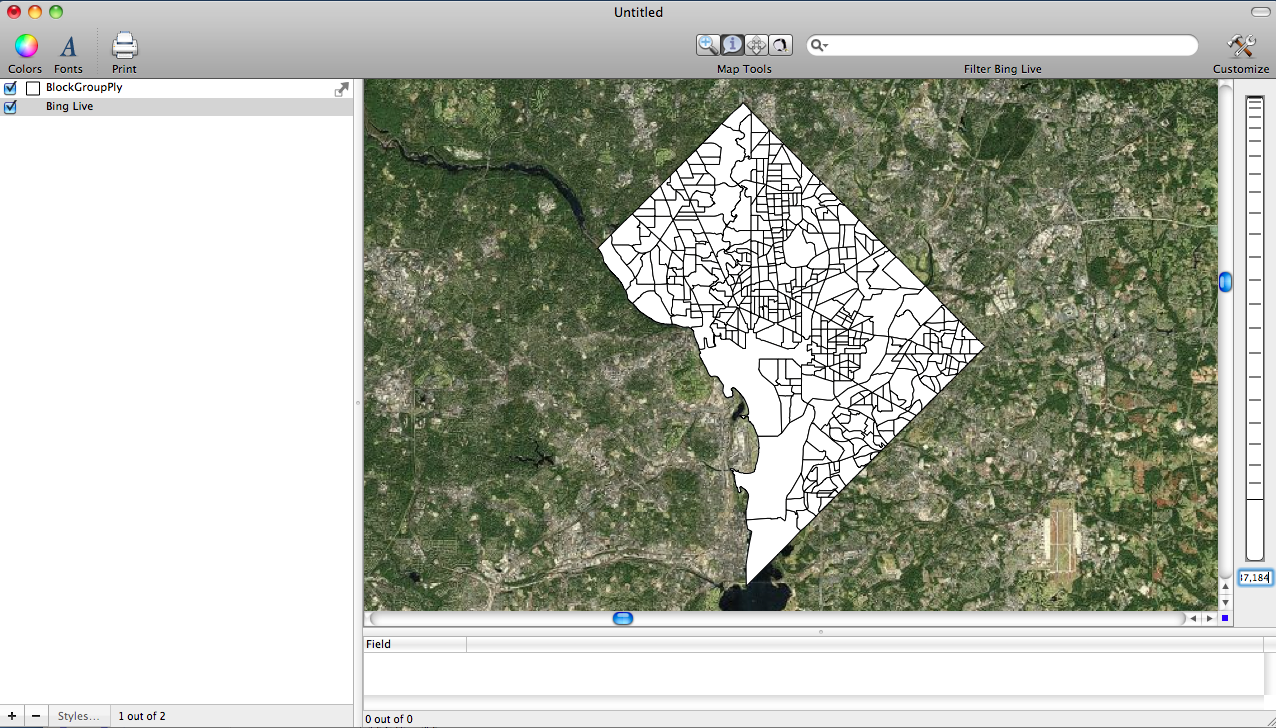1276x728 pixels.
Task: Open the Colors palette
Action: click(25, 46)
